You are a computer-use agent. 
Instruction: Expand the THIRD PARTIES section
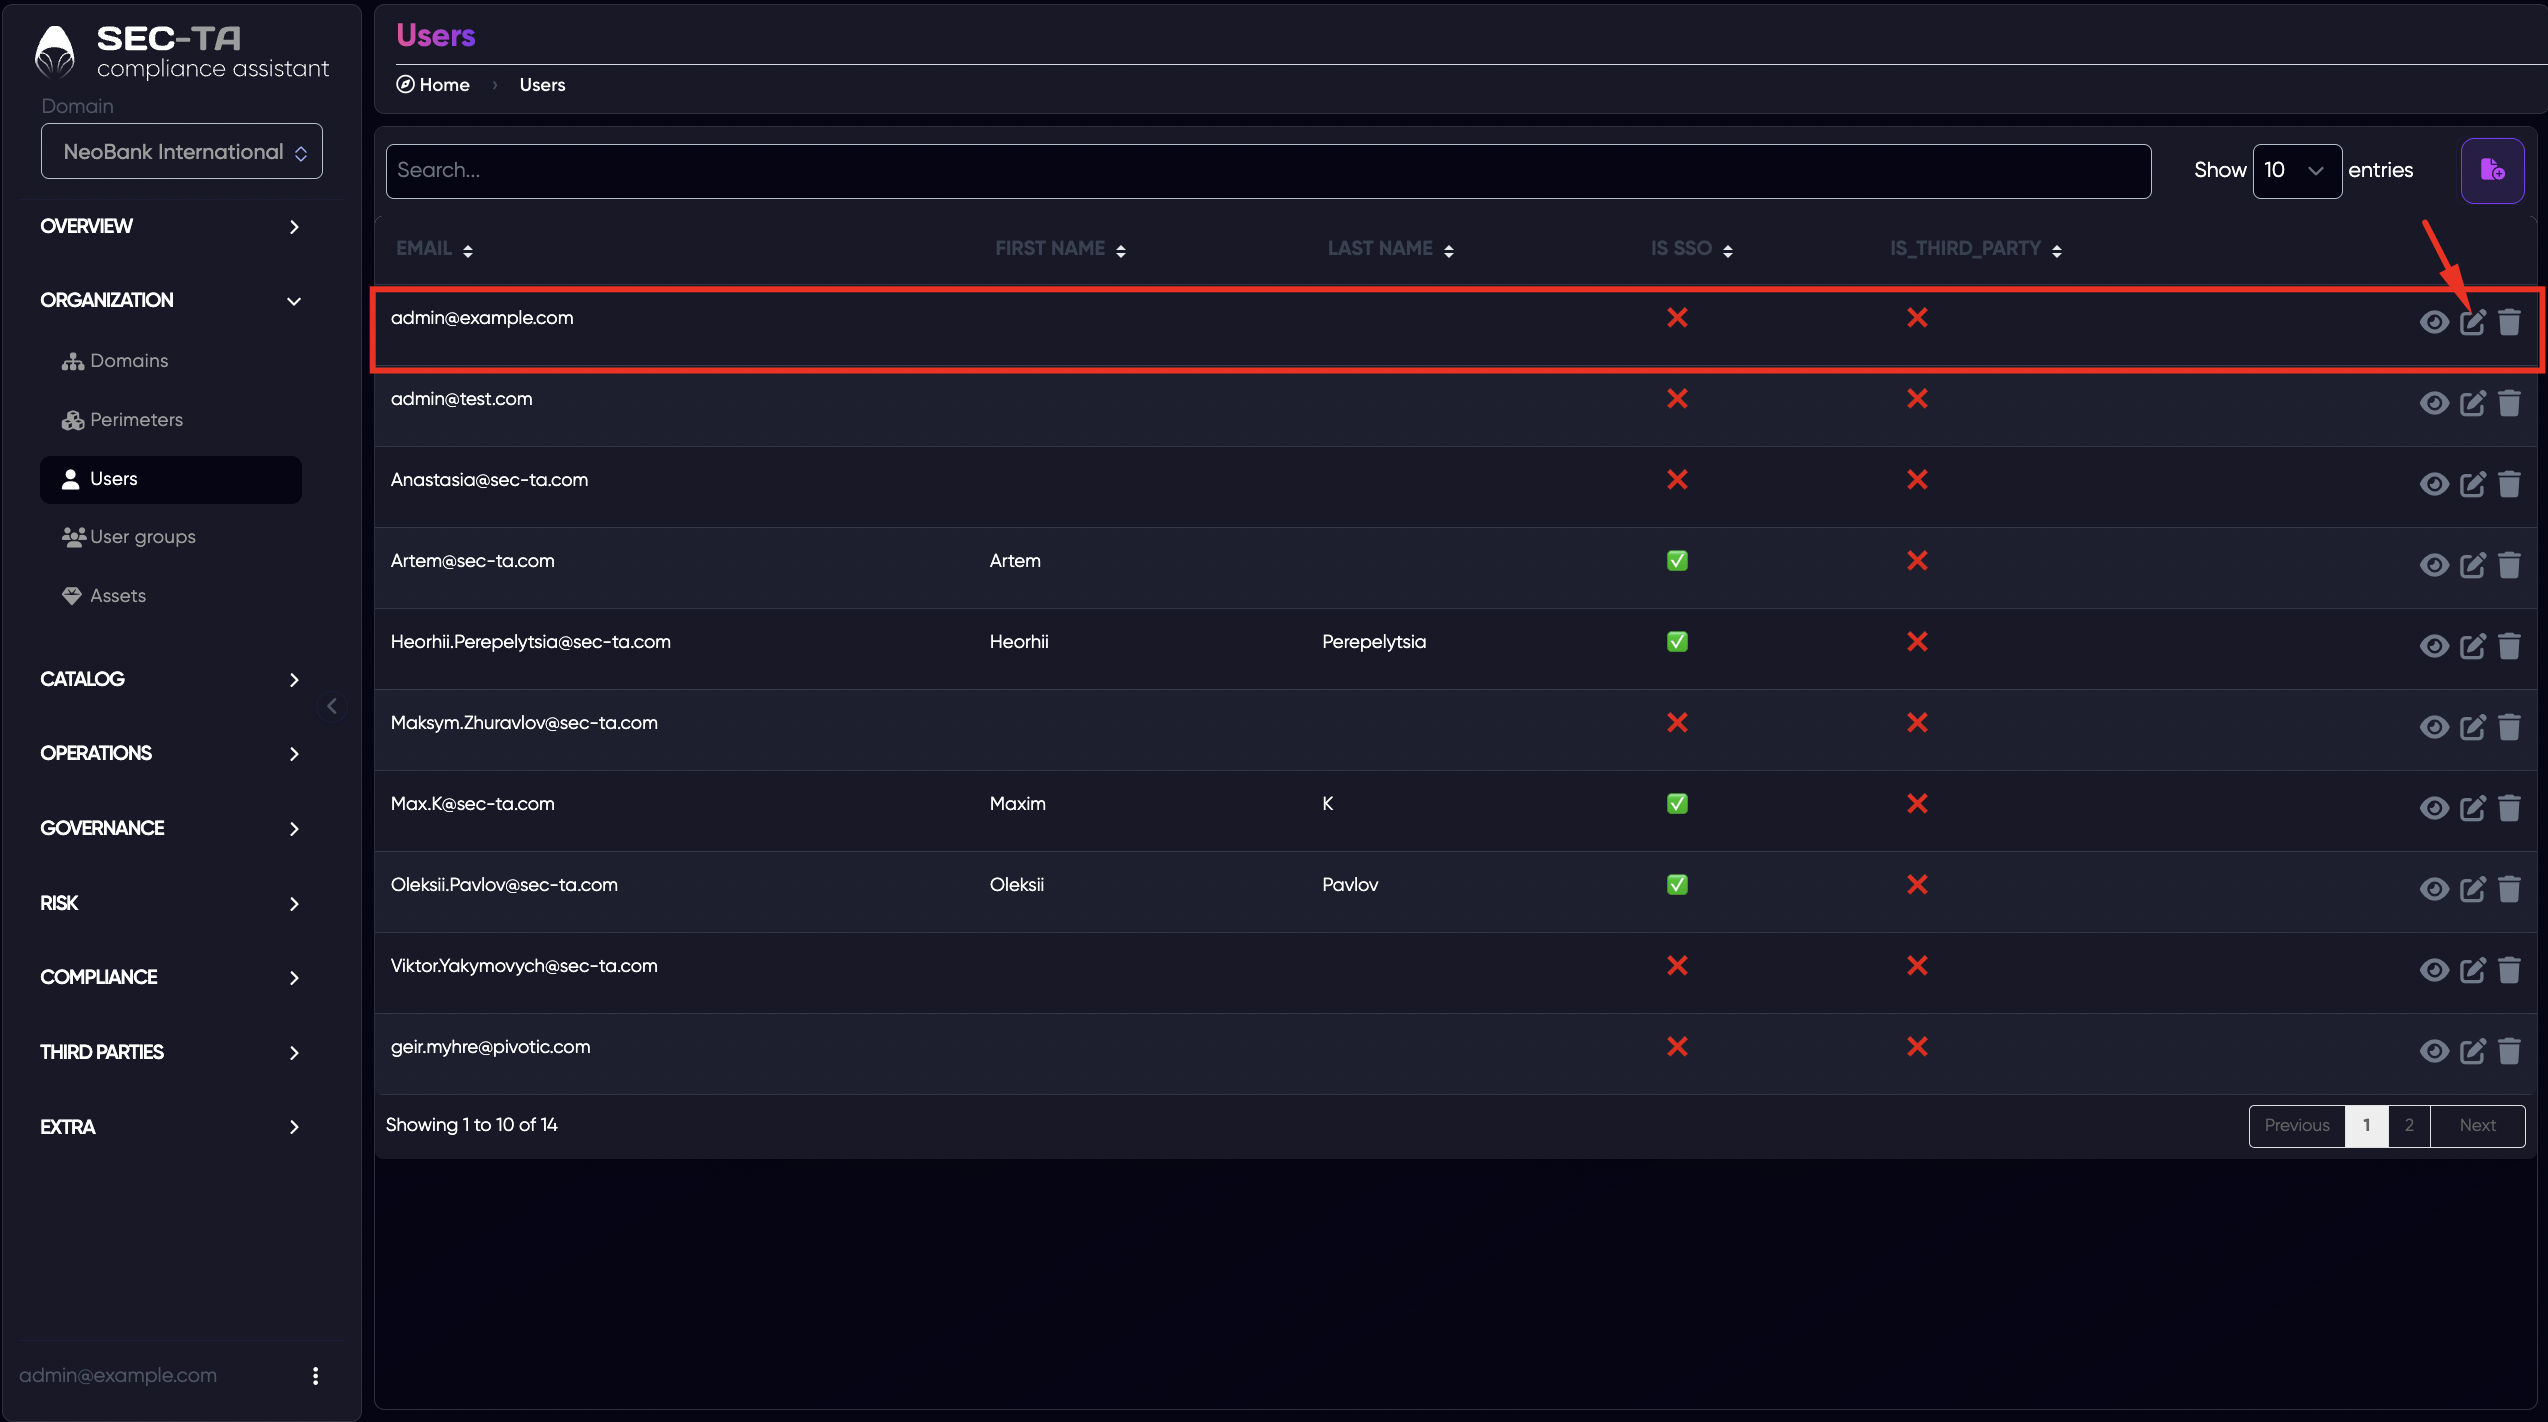pyautogui.click(x=170, y=1052)
